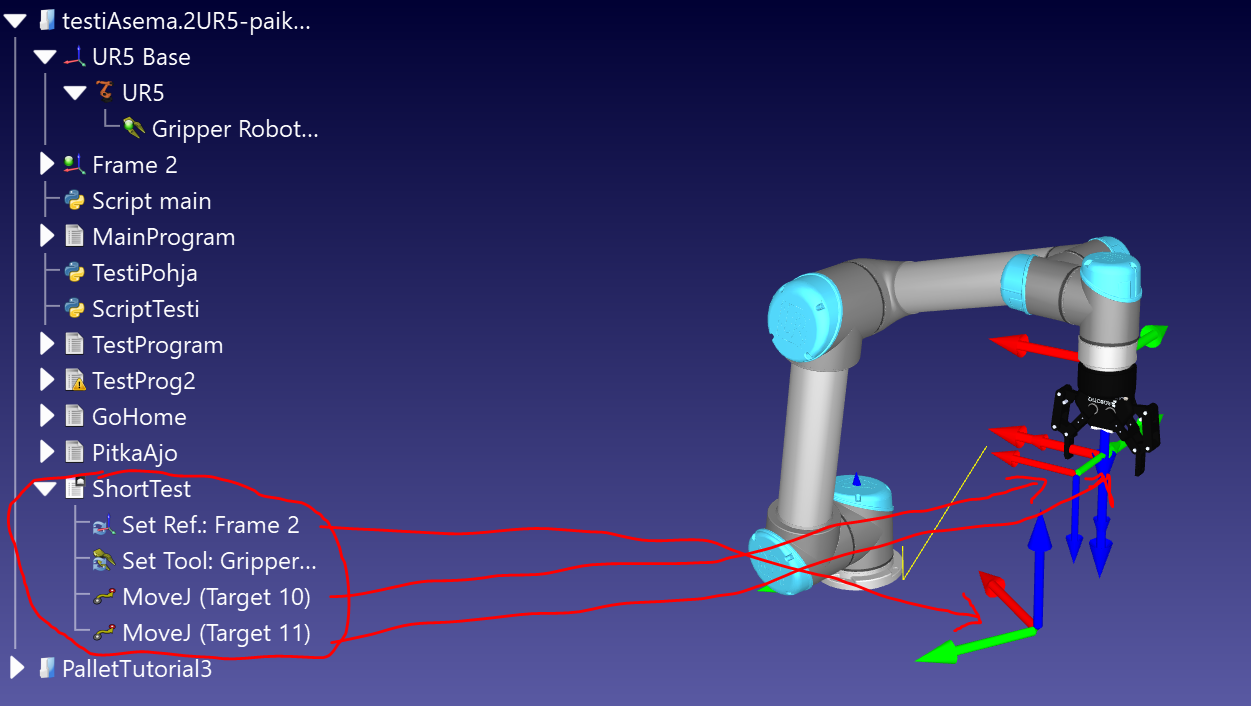
Task: Click the Gripper Robot tool icon
Action: click(x=134, y=129)
